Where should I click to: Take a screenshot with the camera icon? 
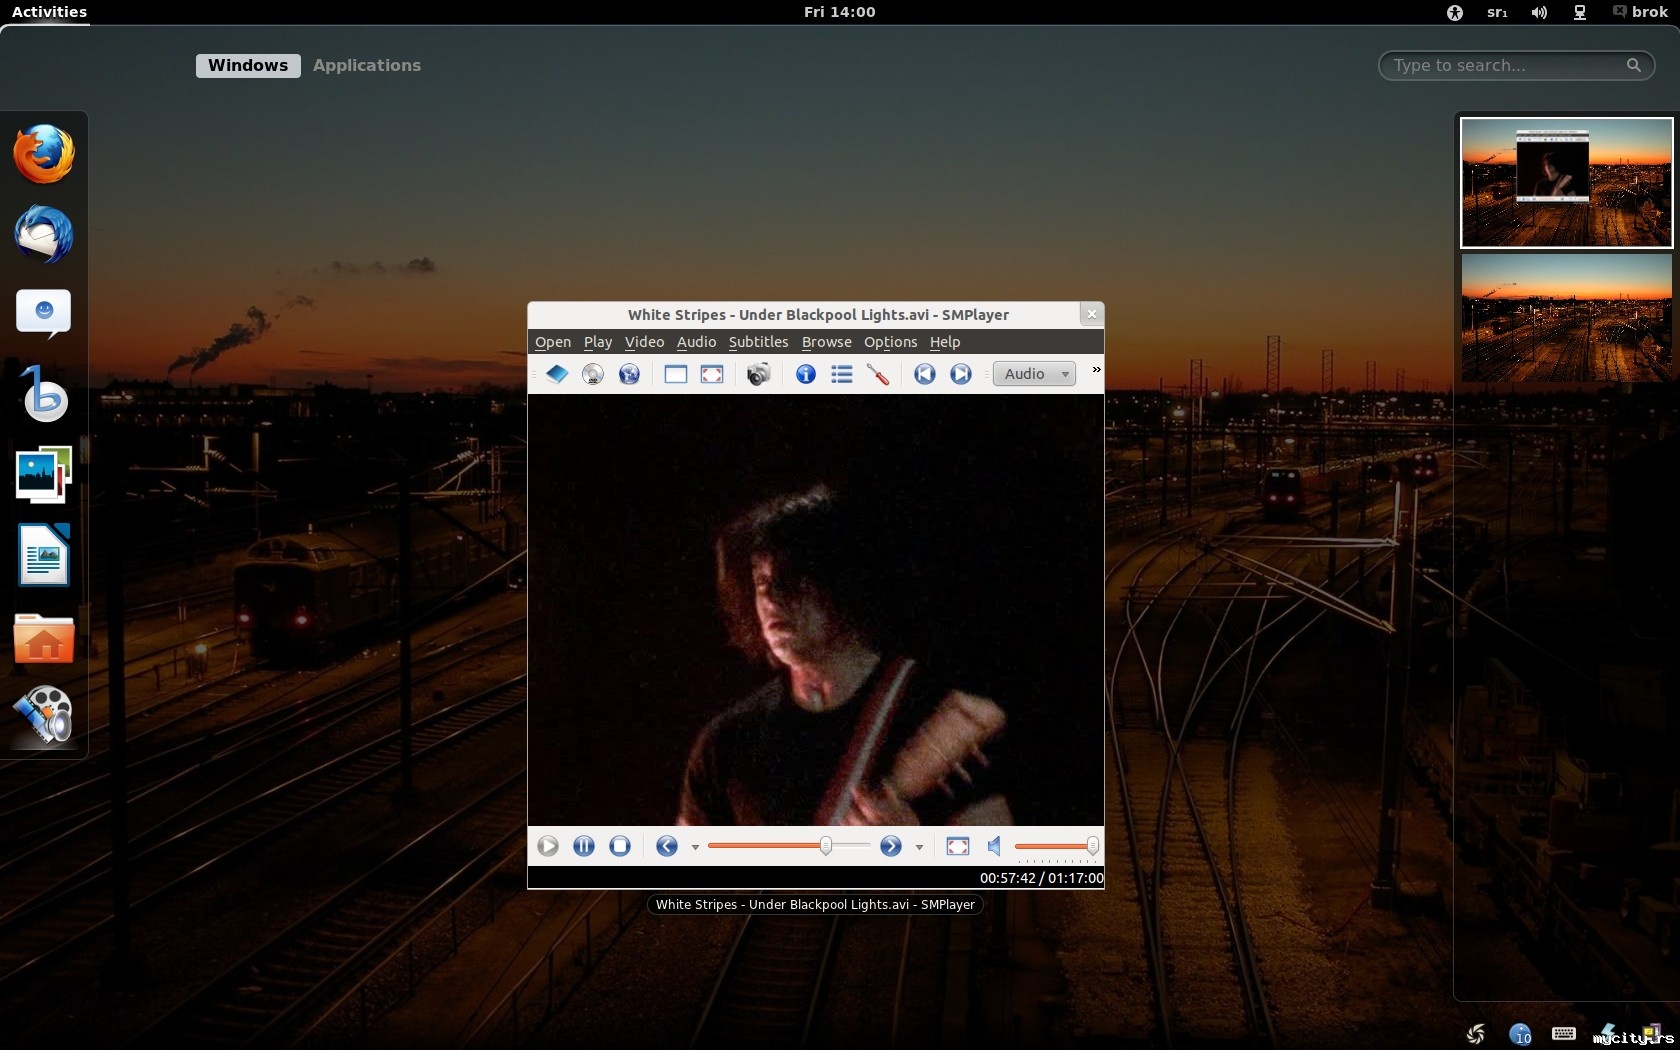pyautogui.click(x=759, y=374)
